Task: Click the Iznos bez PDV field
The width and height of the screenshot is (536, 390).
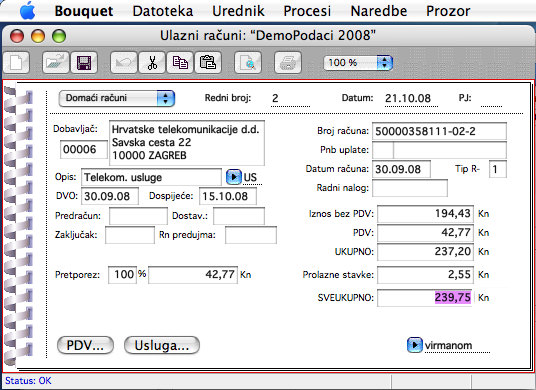Action: point(426,214)
